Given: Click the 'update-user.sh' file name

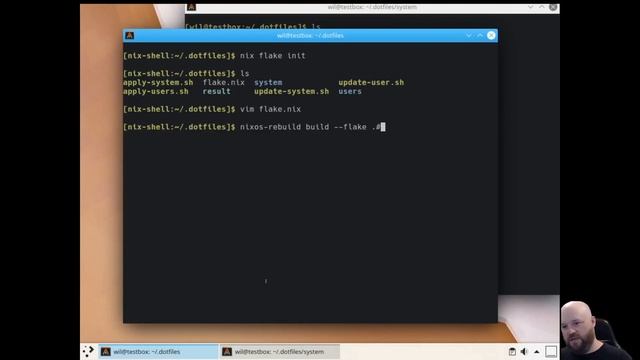Looking at the screenshot, I should (x=371, y=82).
